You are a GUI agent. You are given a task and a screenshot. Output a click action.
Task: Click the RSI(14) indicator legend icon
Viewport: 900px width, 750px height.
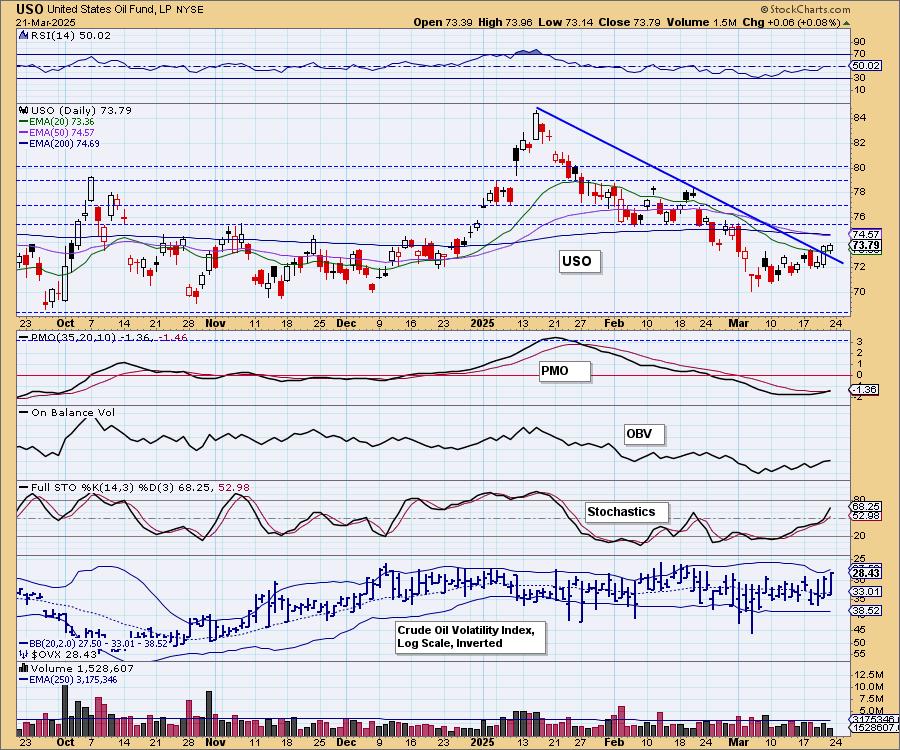pyautogui.click(x=24, y=35)
